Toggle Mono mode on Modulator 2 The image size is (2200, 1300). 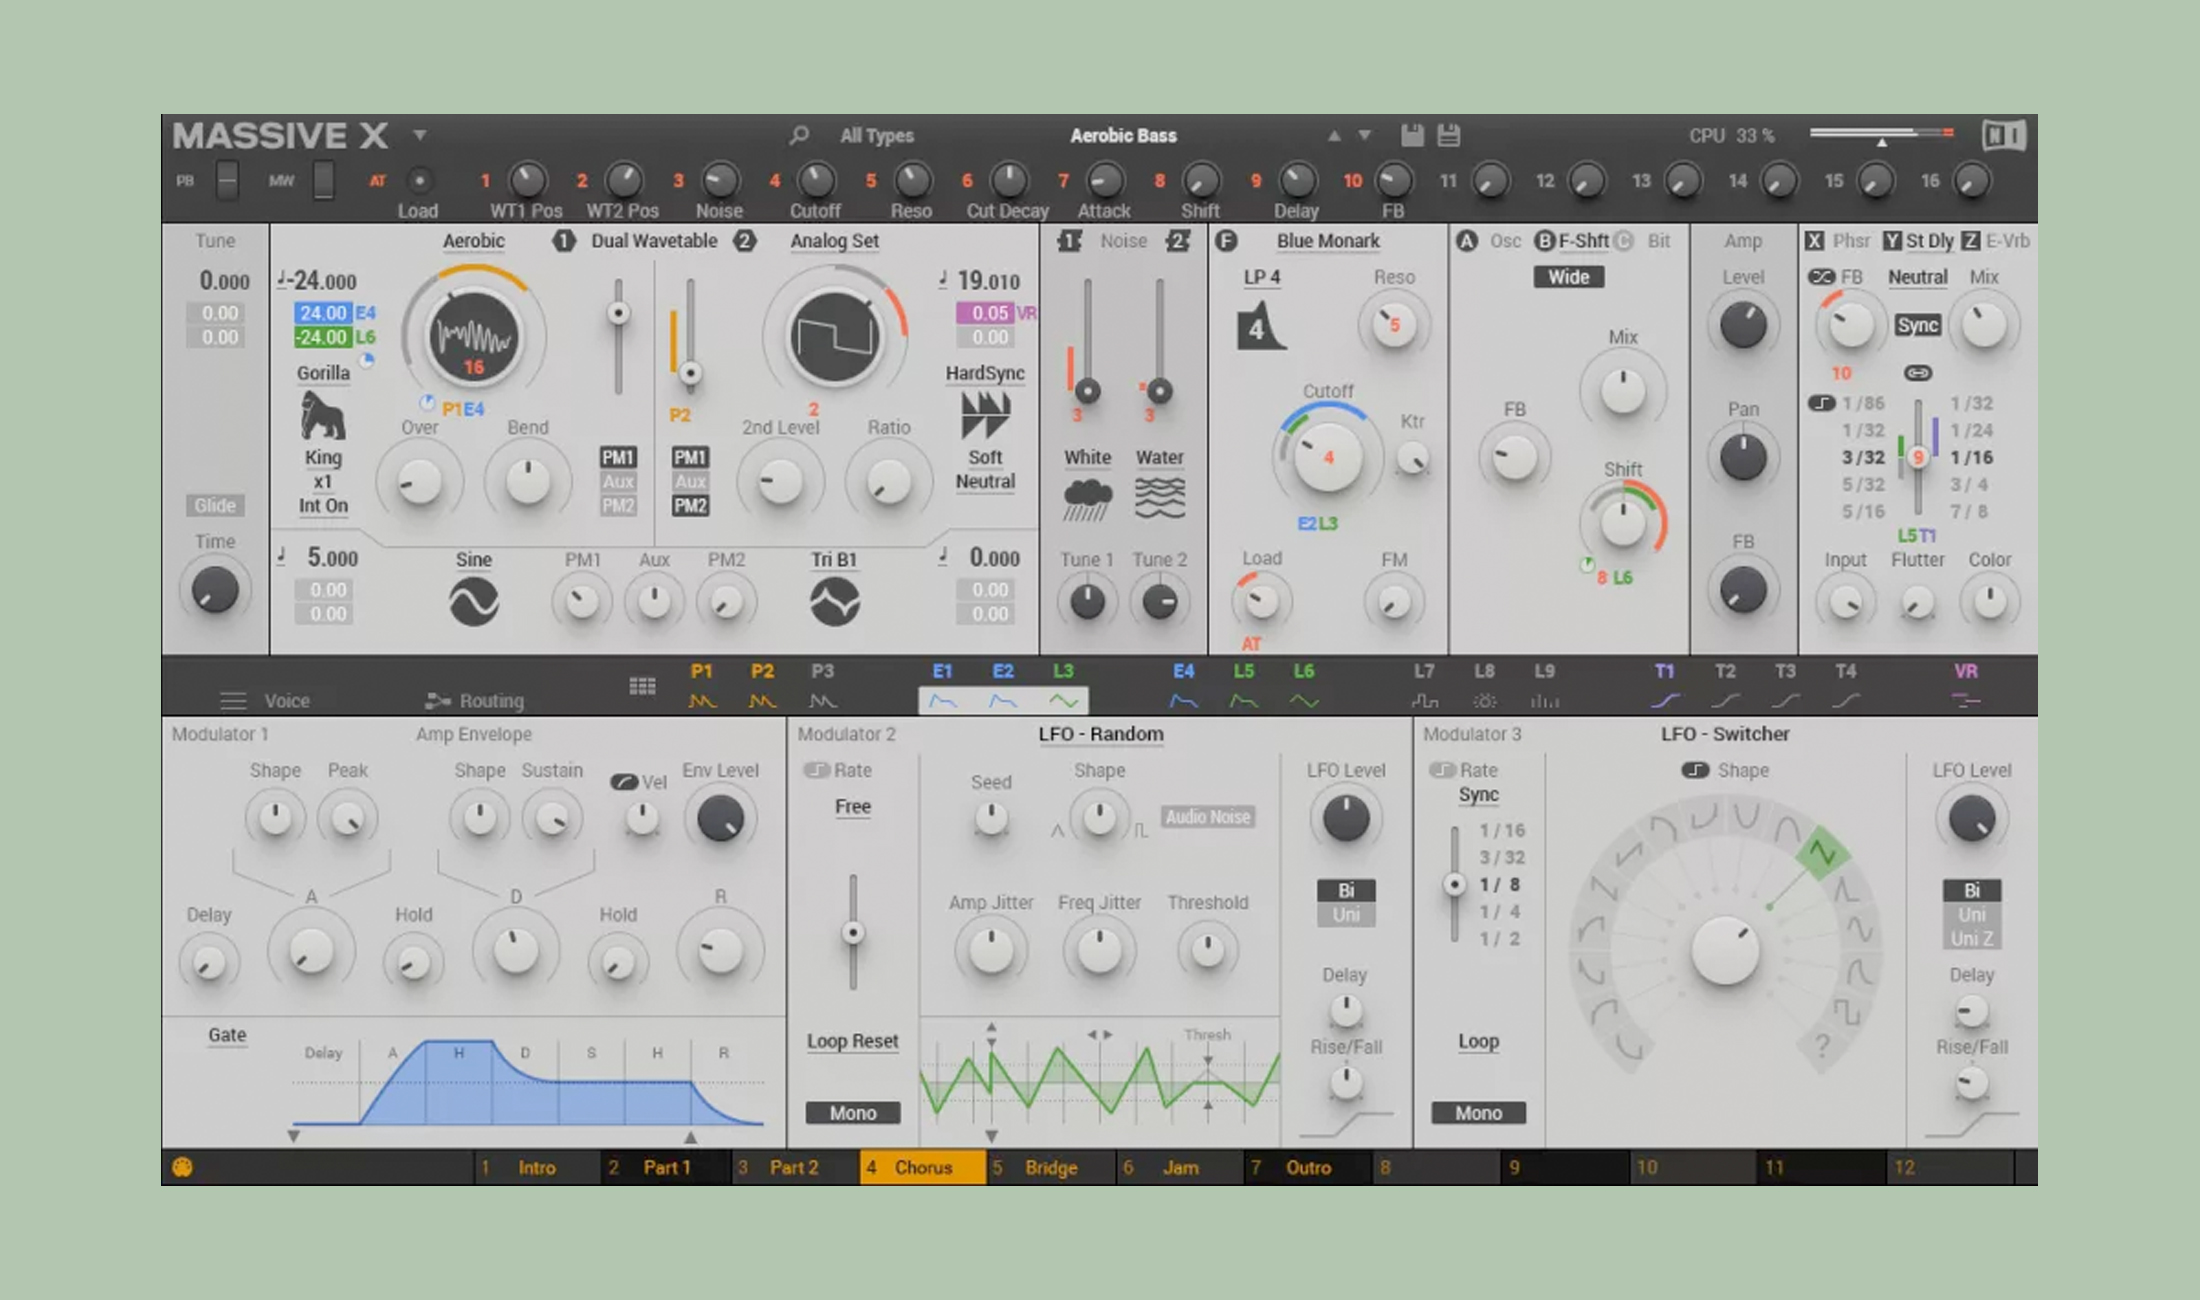[852, 1112]
